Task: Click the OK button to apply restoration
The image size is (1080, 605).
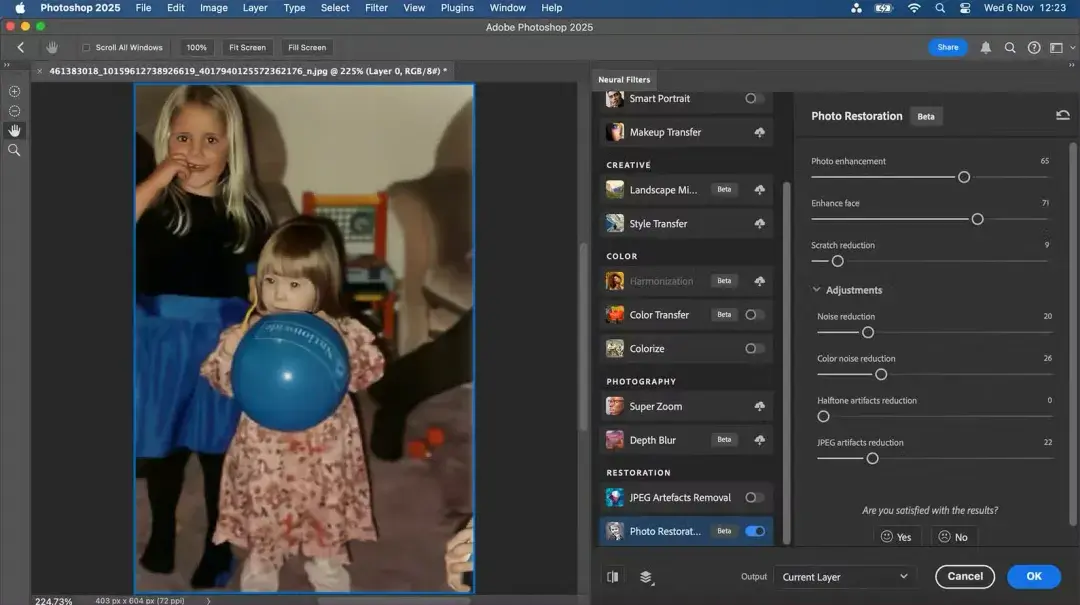Action: (x=1033, y=576)
